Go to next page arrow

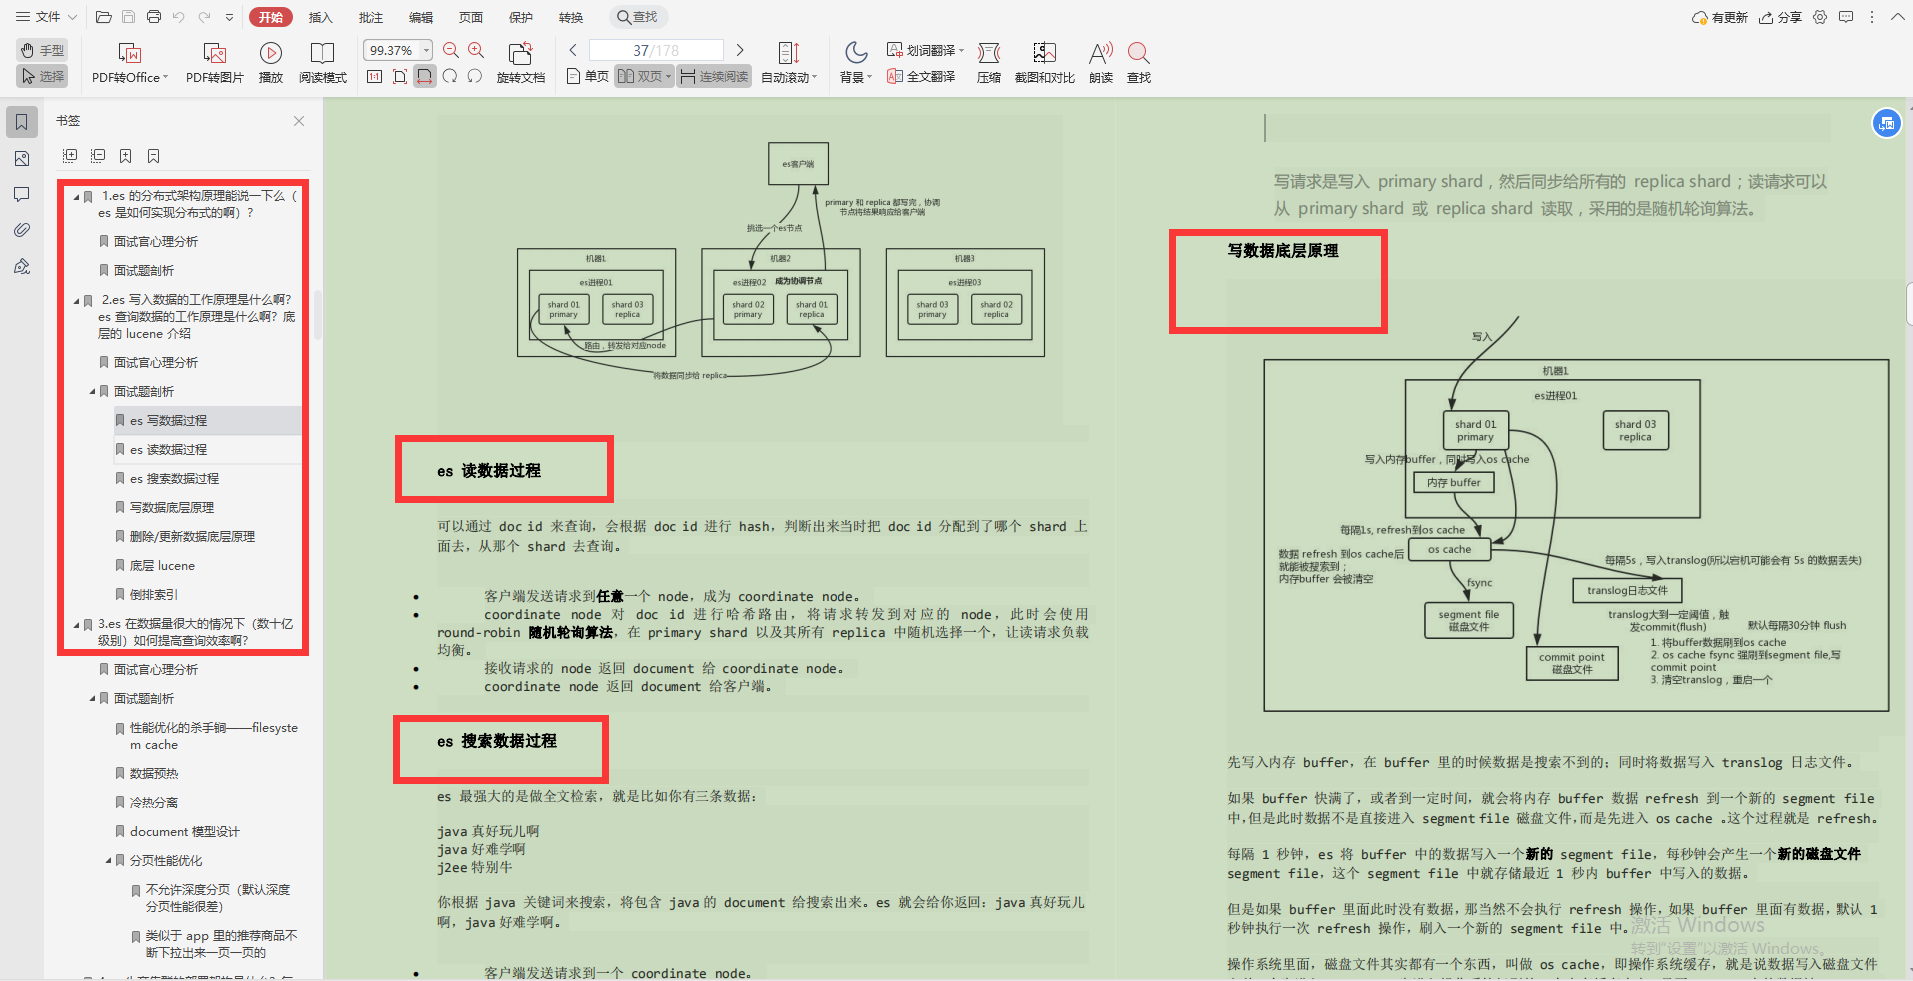[740, 50]
